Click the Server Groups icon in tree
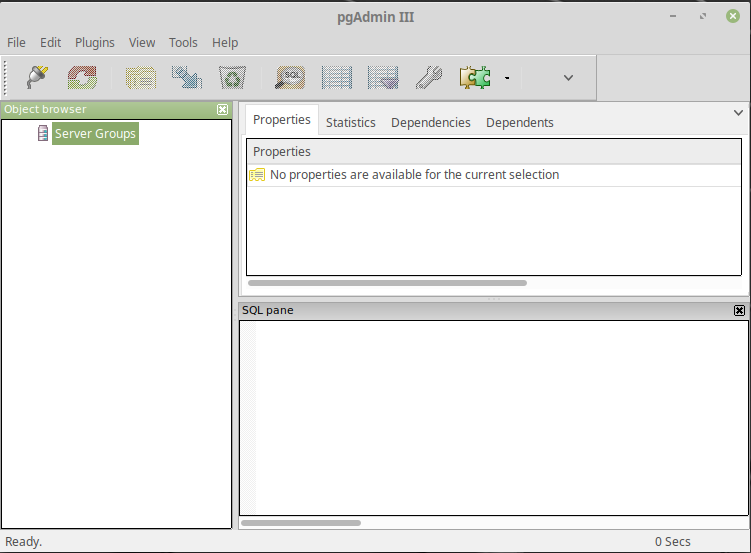751x553 pixels. coord(43,133)
